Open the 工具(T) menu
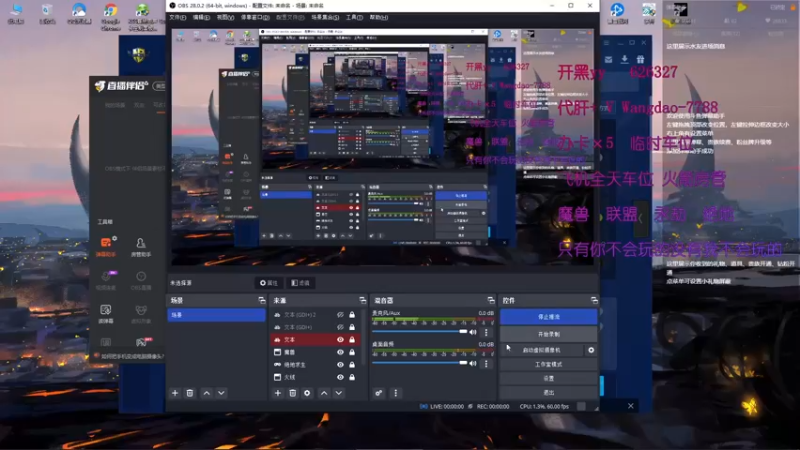 click(354, 17)
